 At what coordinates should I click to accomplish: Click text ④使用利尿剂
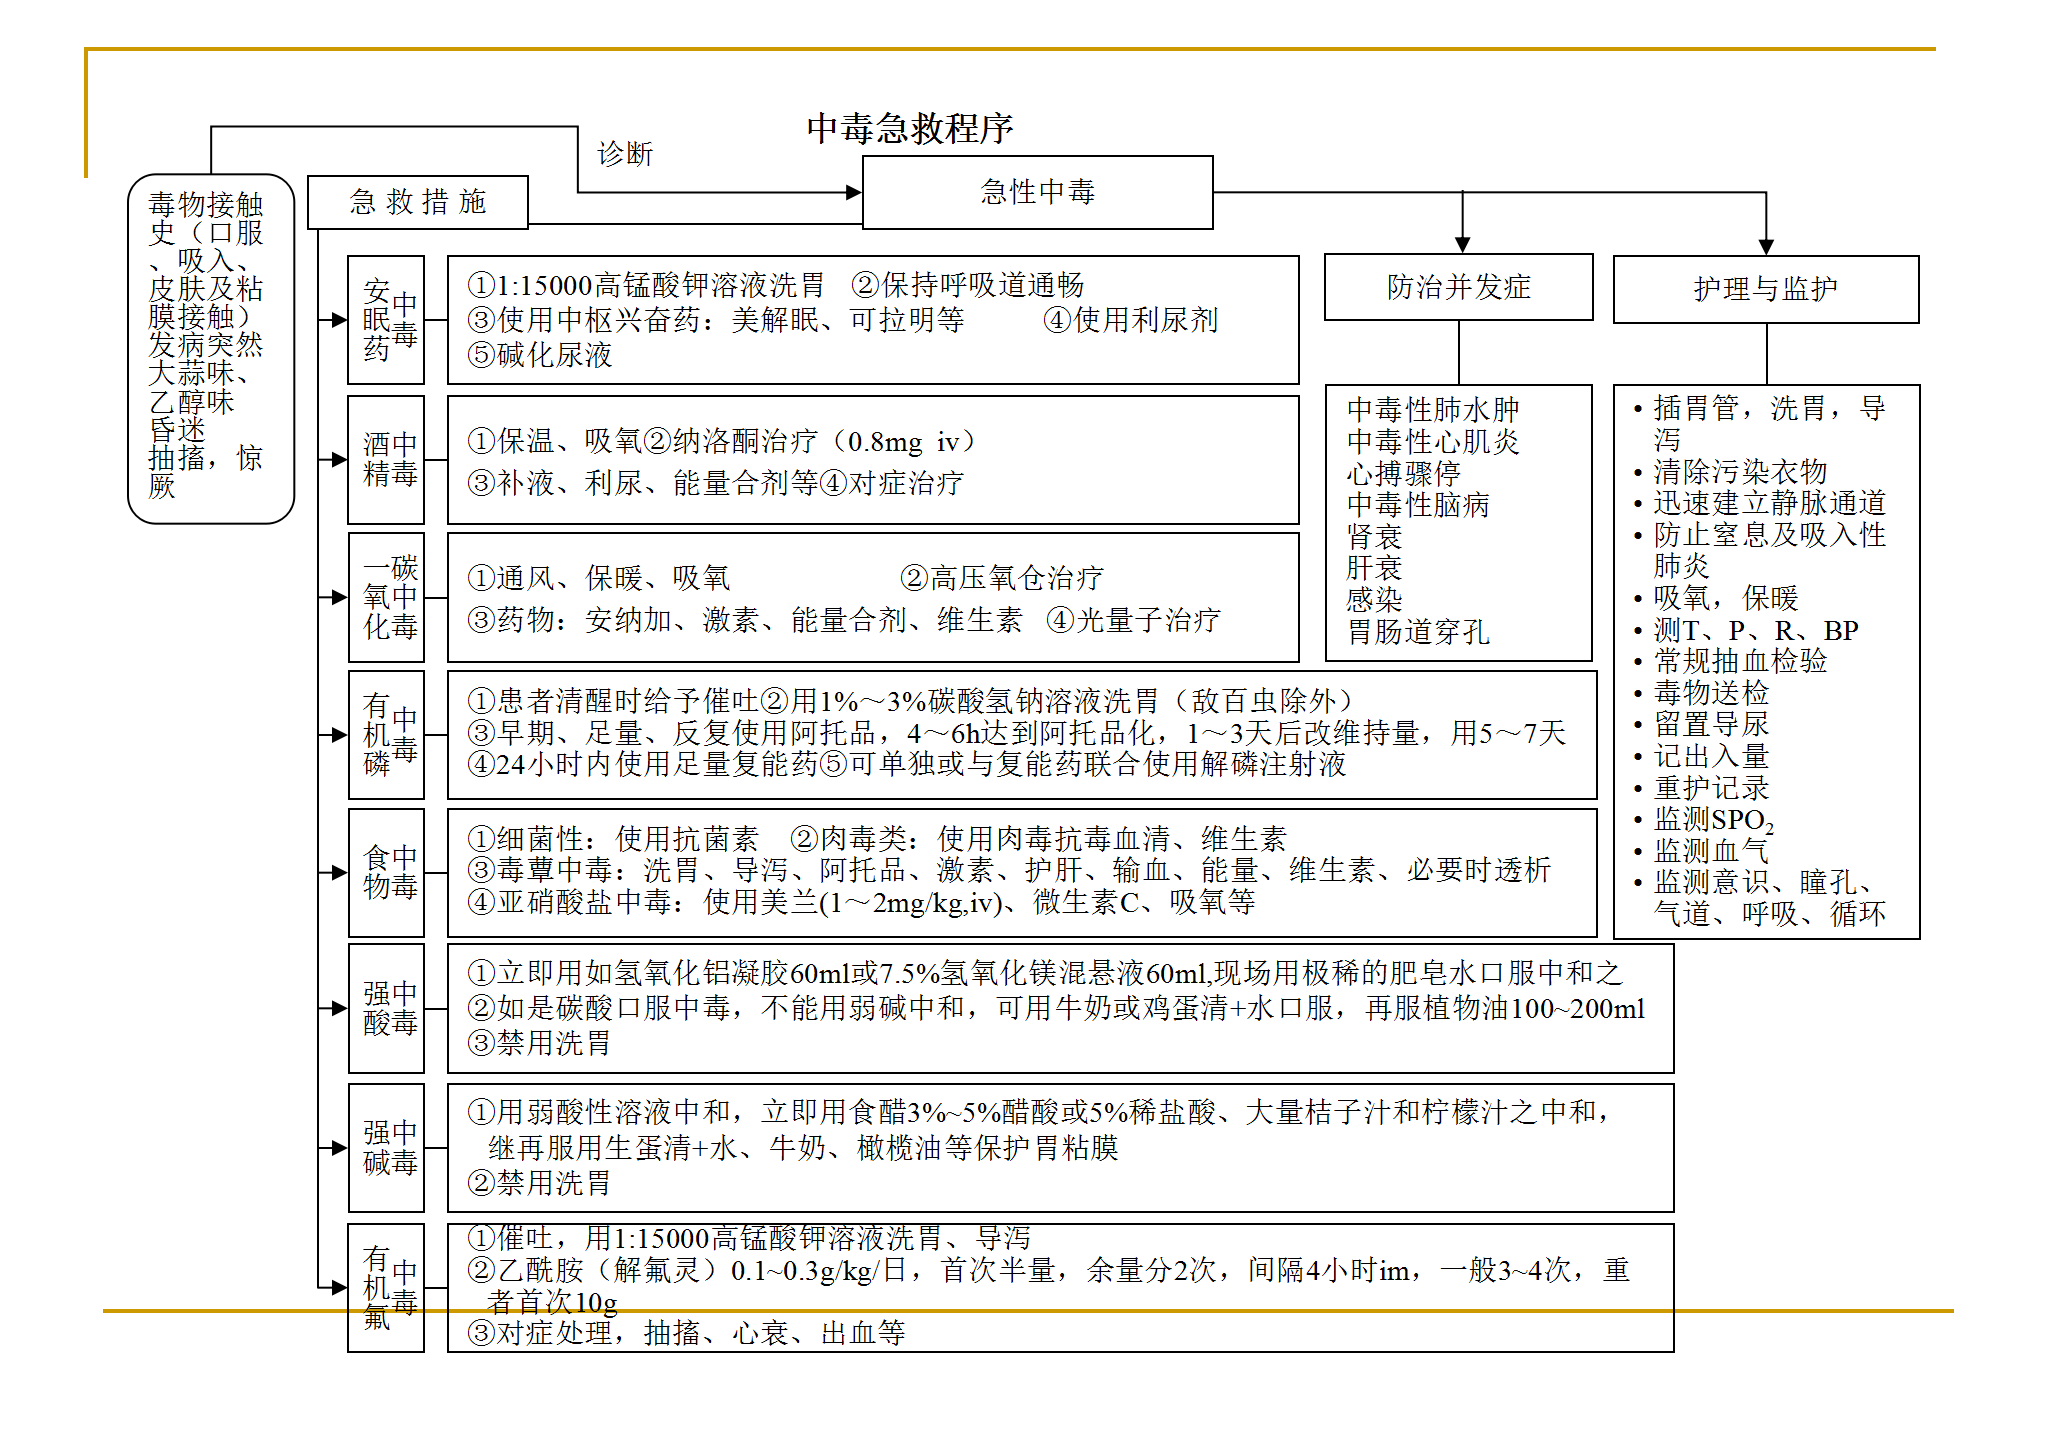point(1131,320)
